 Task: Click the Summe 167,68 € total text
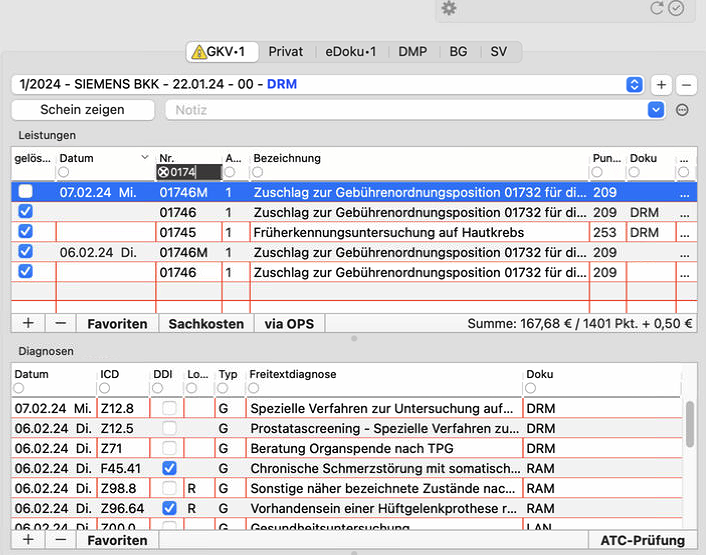(580, 324)
